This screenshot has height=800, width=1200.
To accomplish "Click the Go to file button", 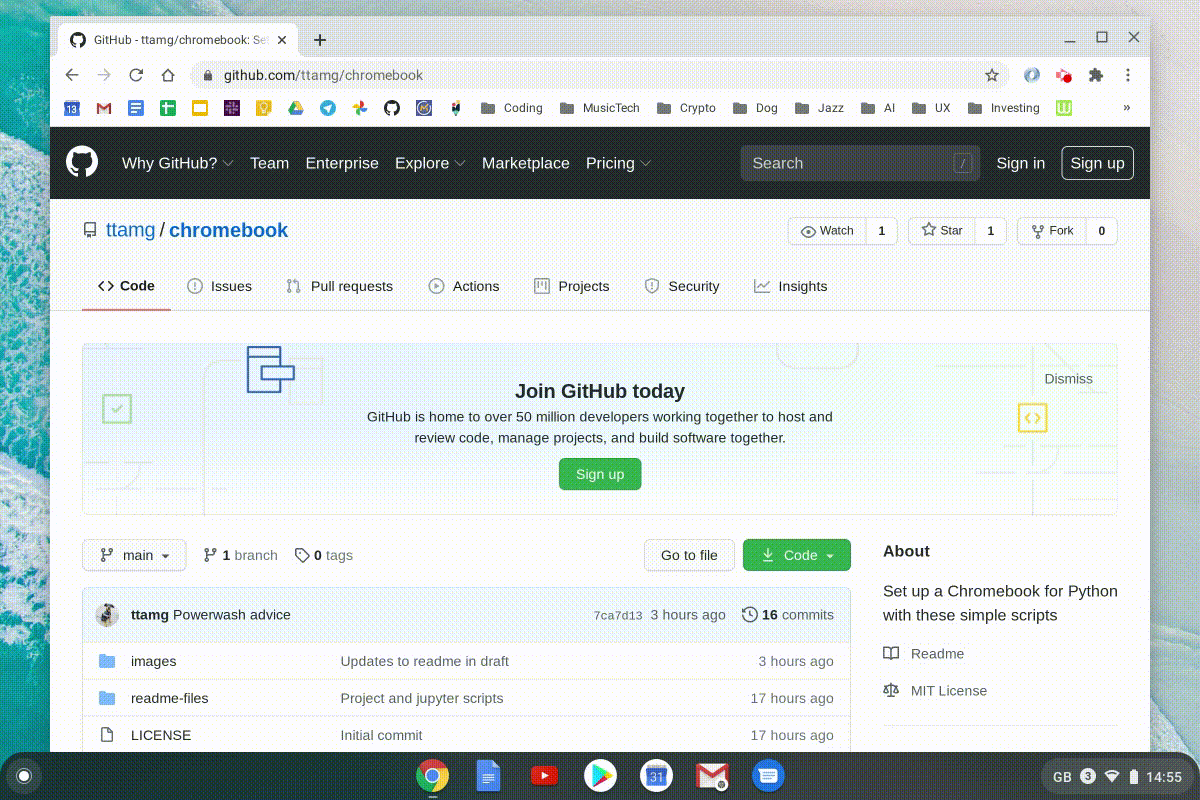I will 689,555.
